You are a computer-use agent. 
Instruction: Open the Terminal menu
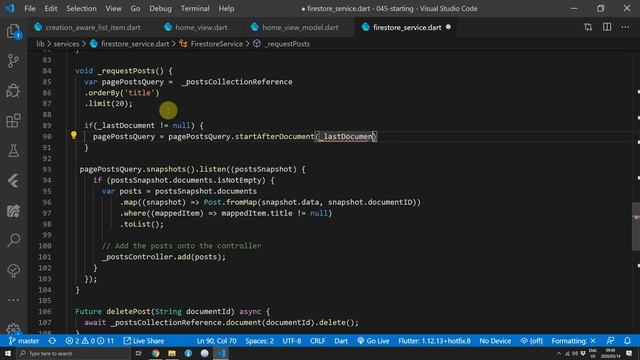tap(195, 8)
